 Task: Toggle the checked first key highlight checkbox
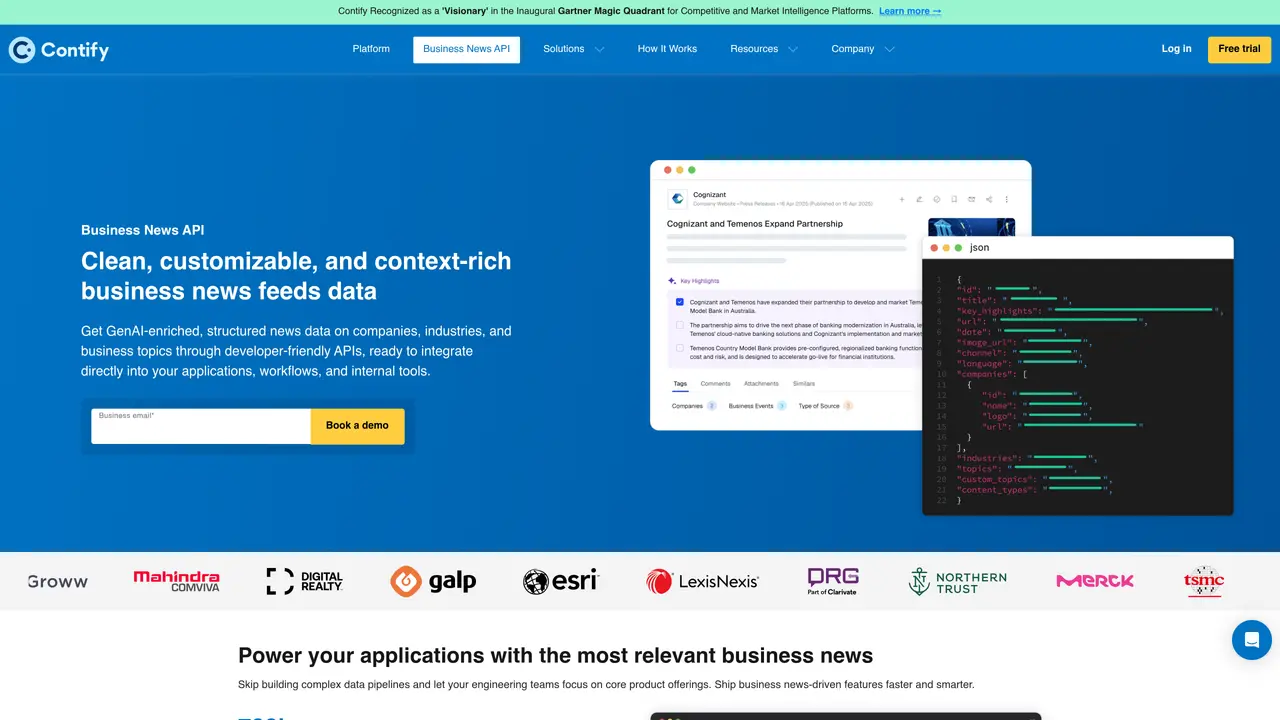click(x=680, y=302)
